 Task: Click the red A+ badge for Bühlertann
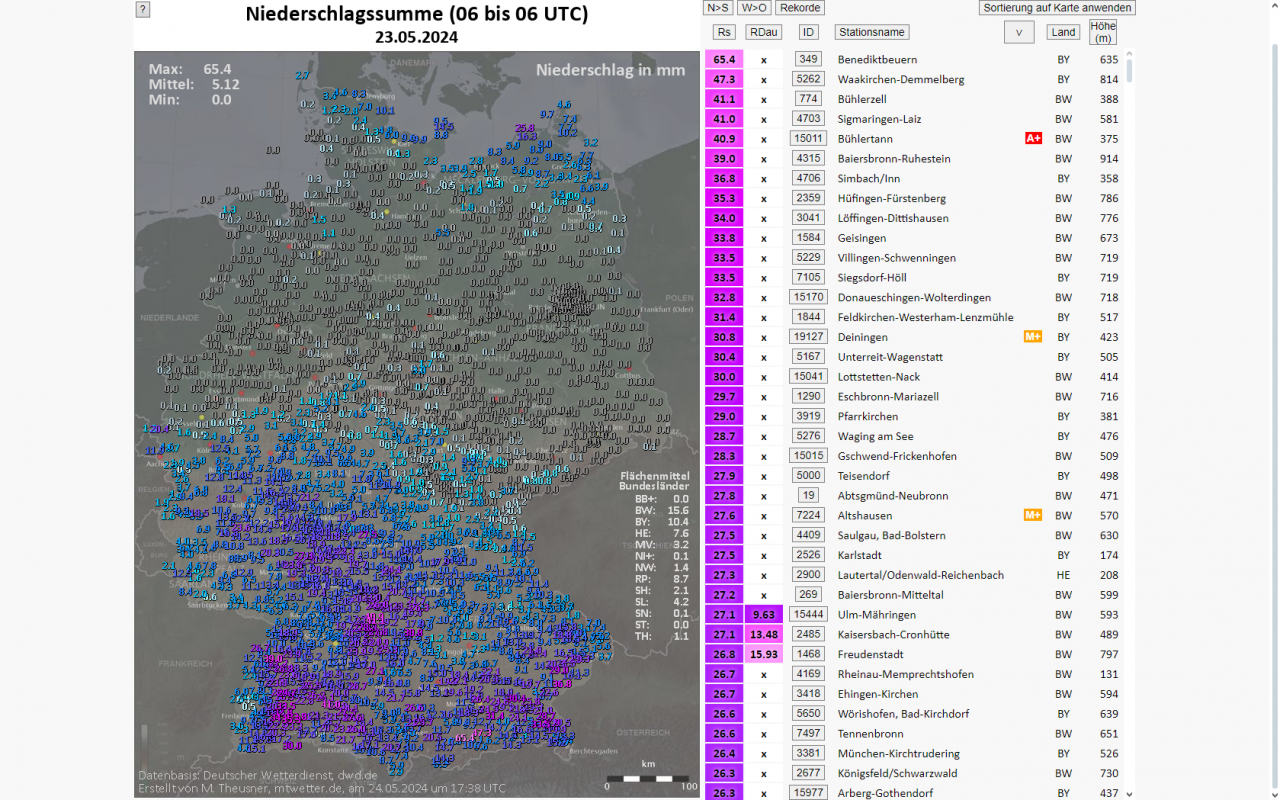(1033, 139)
